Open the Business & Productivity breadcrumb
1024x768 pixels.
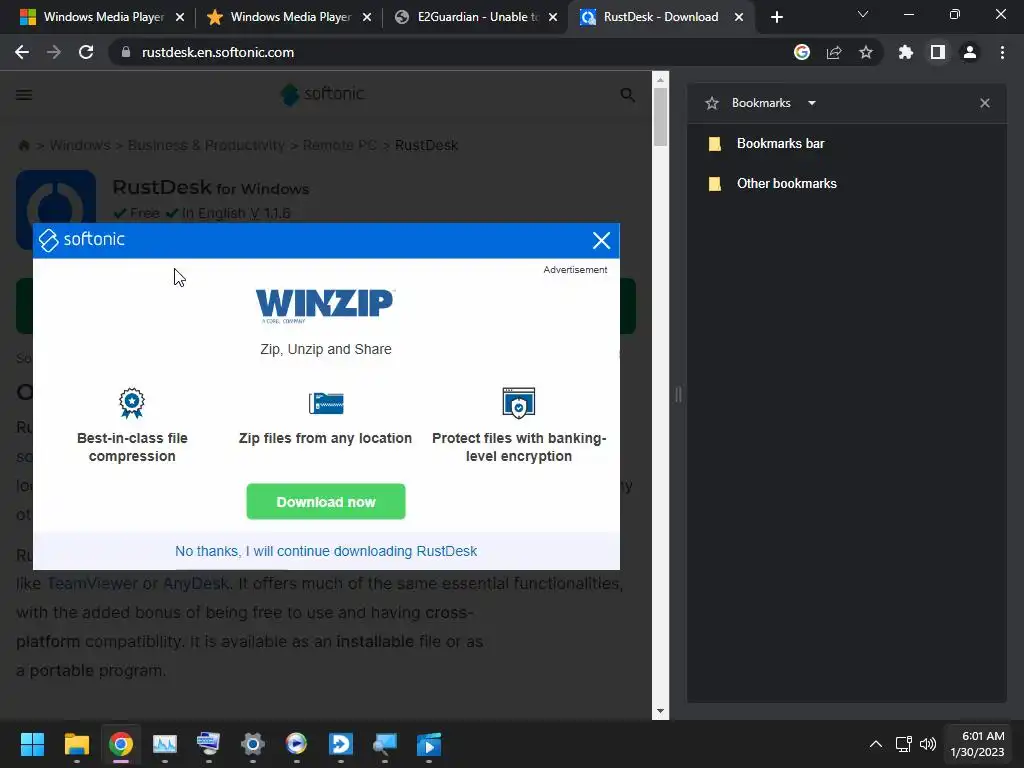[206, 145]
